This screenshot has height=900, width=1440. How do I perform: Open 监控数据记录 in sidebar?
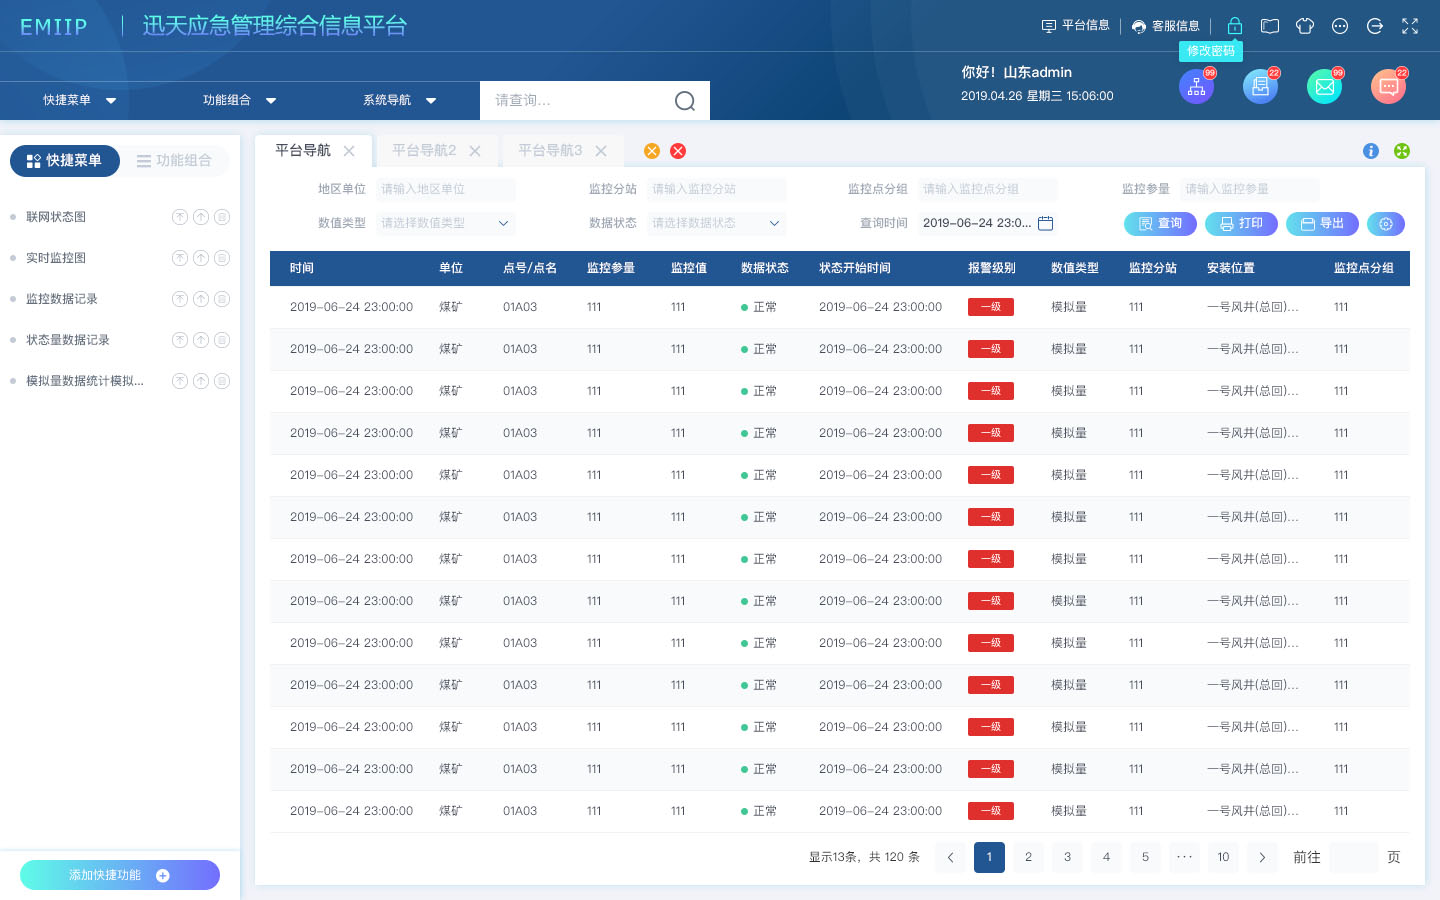click(62, 299)
